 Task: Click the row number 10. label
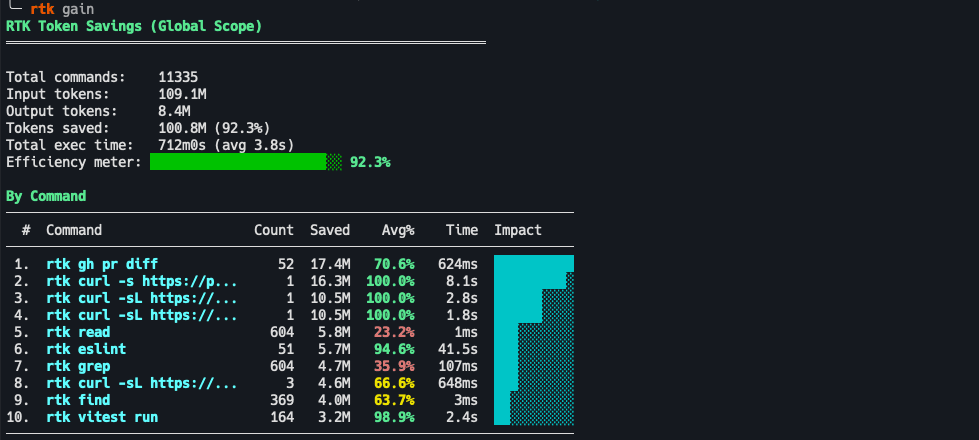(18, 417)
